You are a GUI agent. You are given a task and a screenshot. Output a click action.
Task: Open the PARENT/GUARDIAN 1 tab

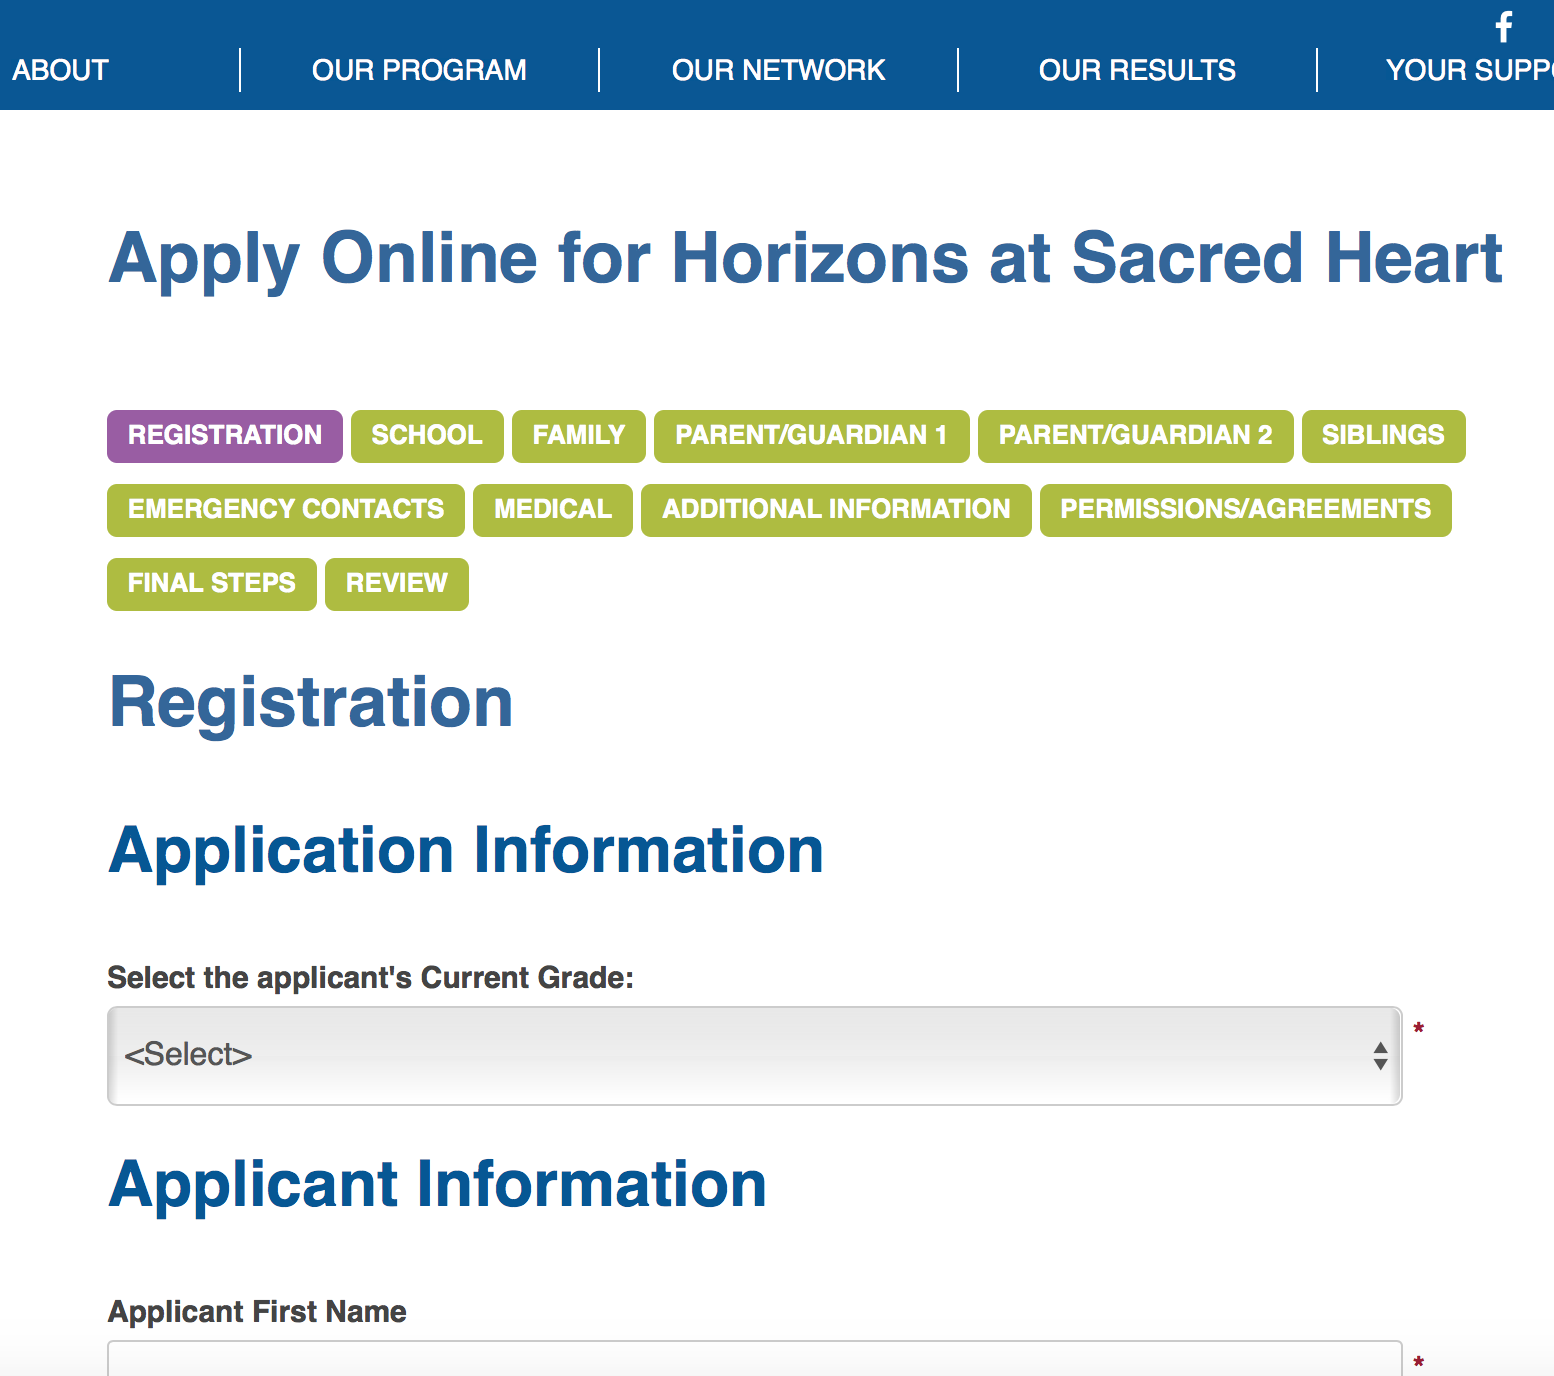pyautogui.click(x=812, y=436)
